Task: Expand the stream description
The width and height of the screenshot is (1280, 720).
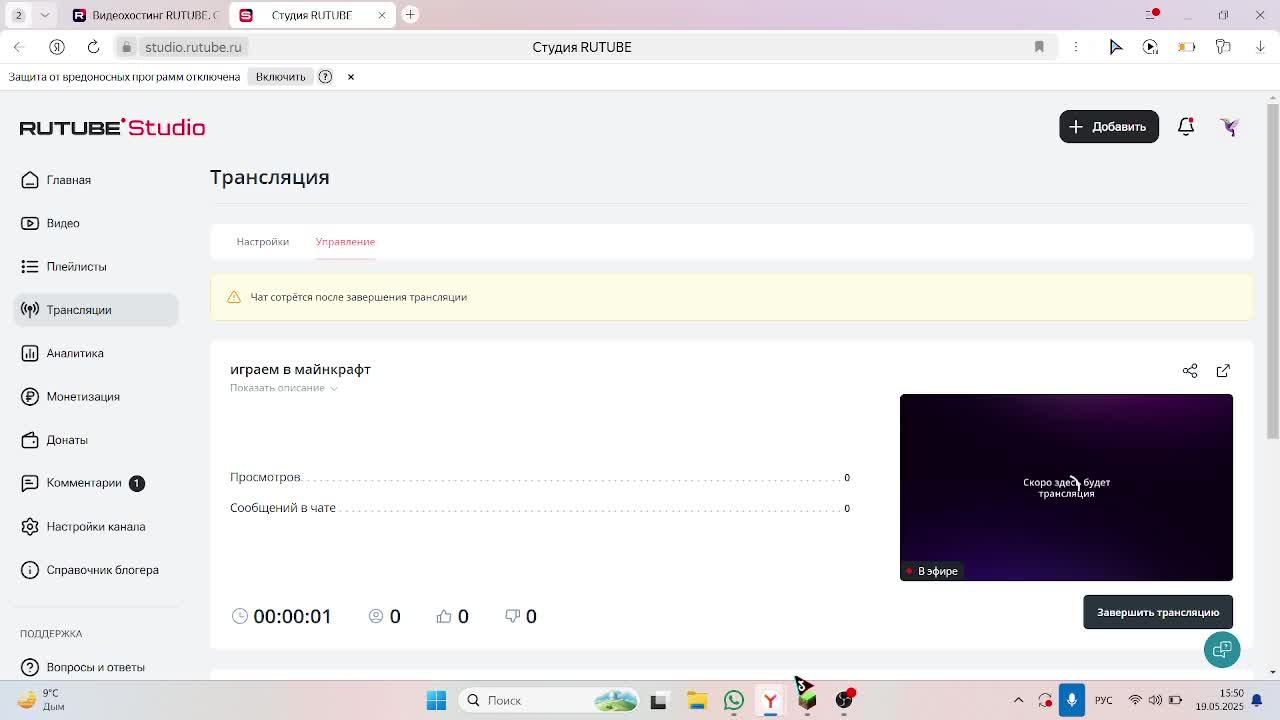Action: pos(284,388)
